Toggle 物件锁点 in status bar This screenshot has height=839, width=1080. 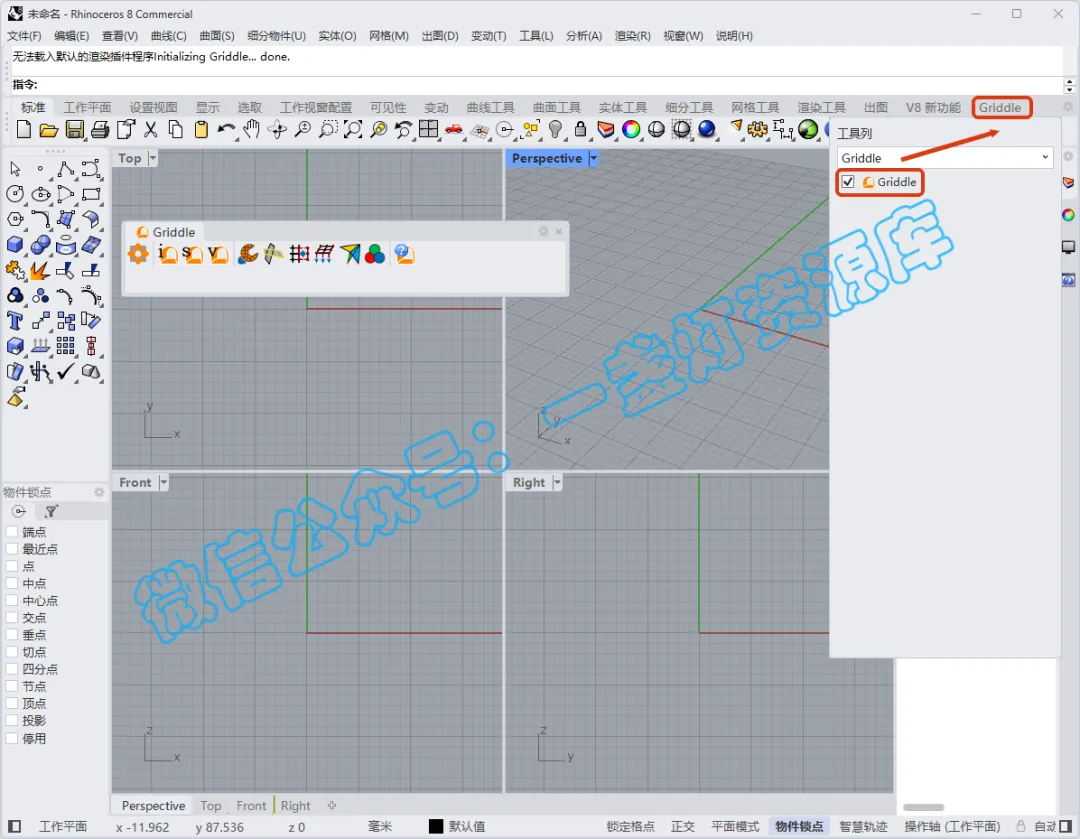(x=799, y=827)
